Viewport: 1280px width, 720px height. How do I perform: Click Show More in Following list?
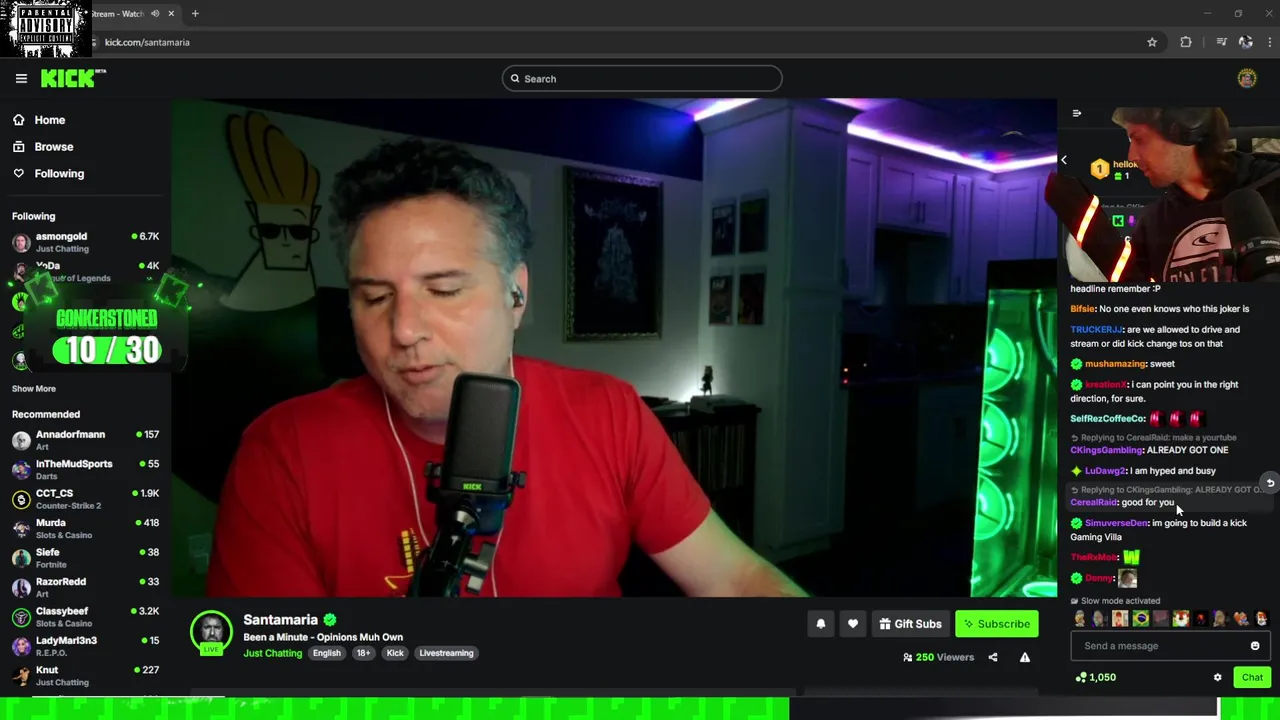[34, 388]
